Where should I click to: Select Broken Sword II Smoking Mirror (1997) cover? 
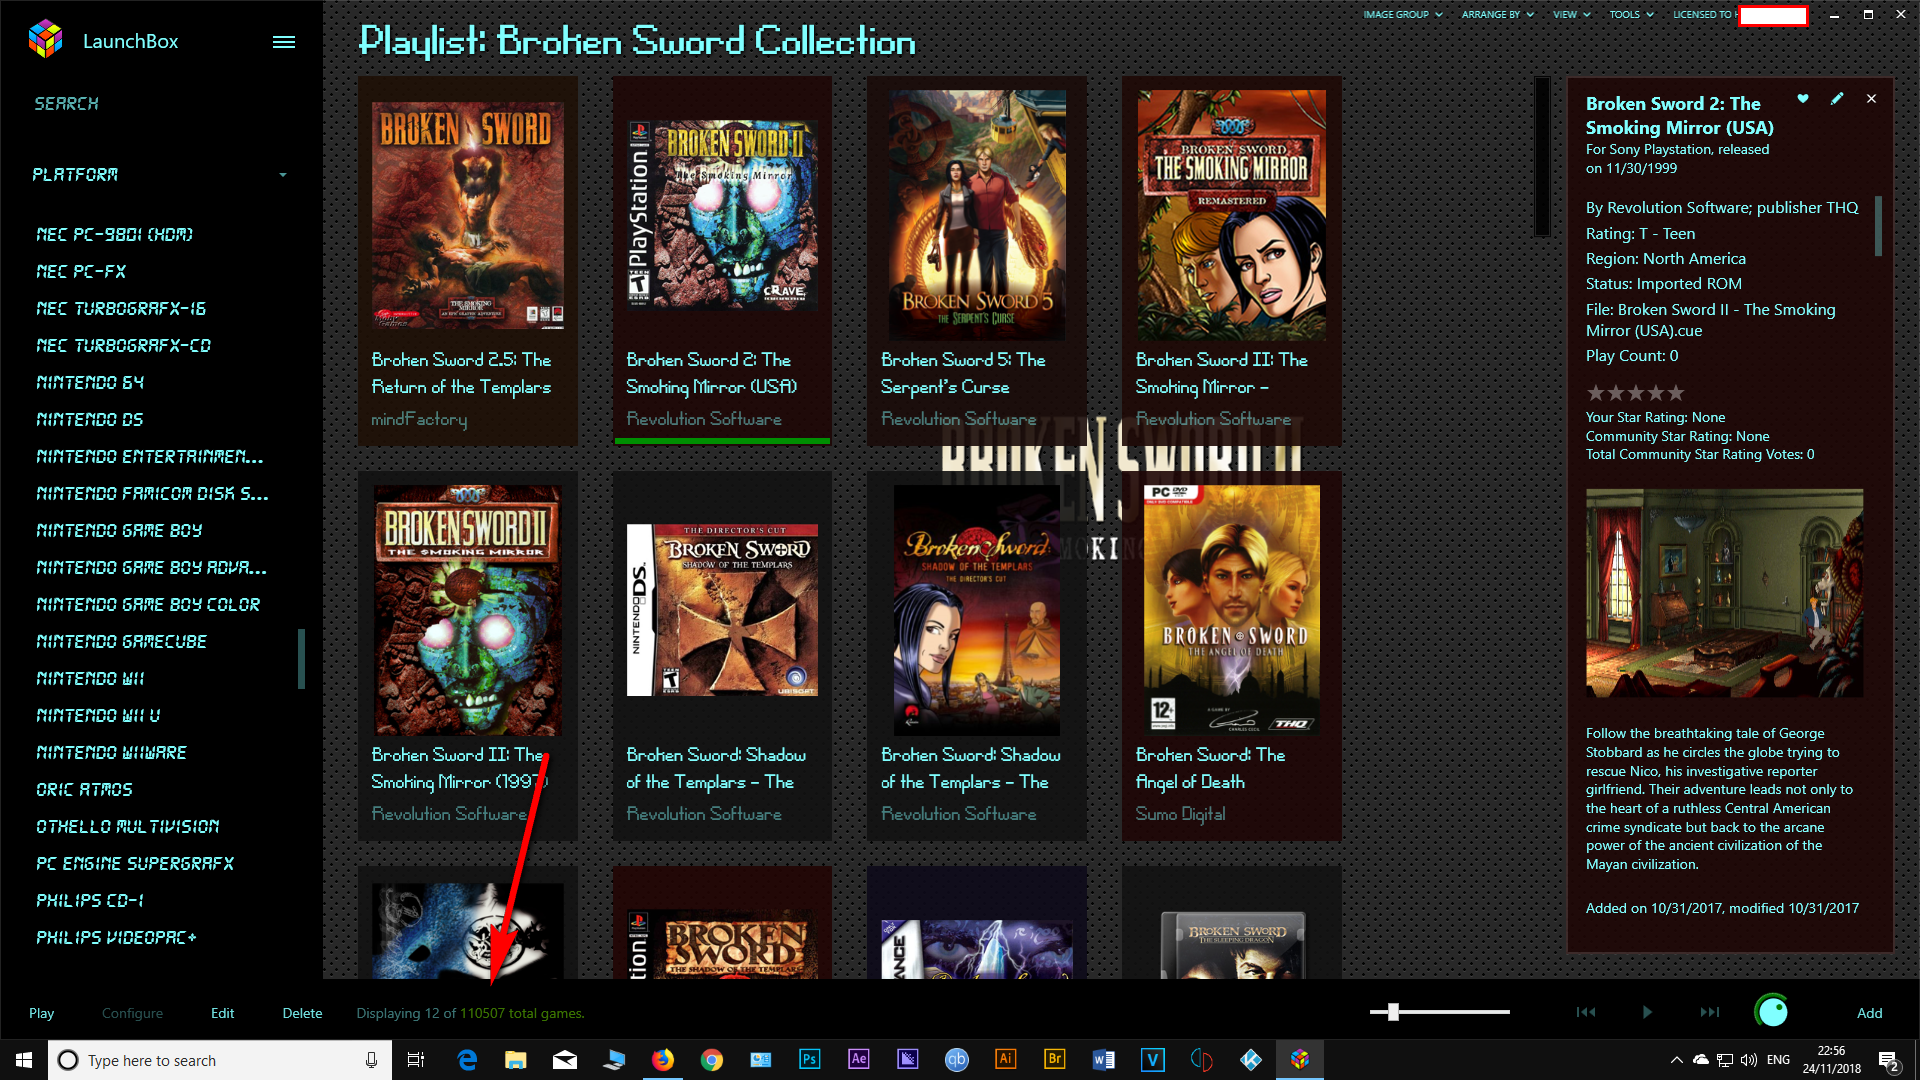[x=468, y=610]
